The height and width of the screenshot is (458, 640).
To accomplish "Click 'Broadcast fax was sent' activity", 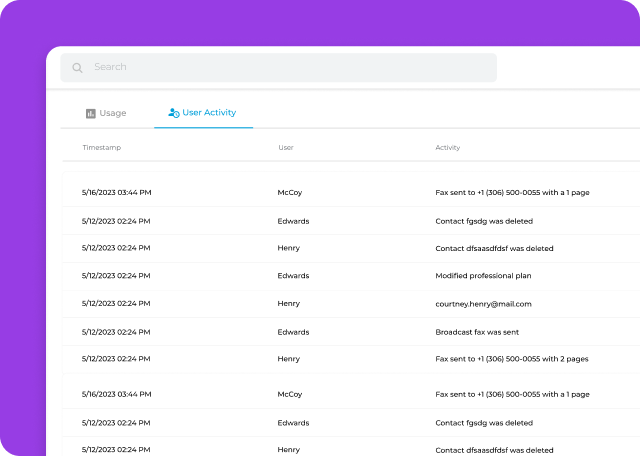I will 477,332.
